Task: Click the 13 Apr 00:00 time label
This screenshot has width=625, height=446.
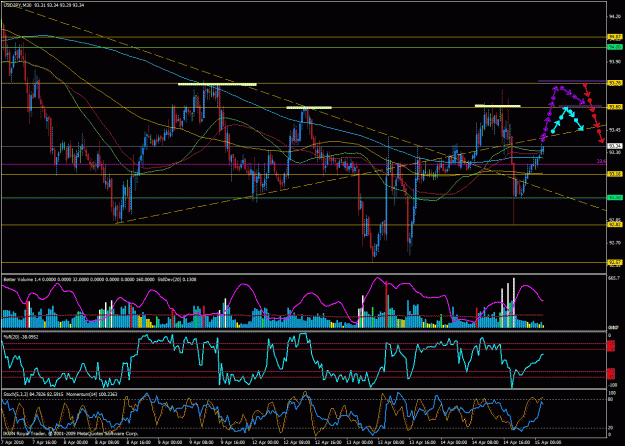Action: [x=358, y=442]
